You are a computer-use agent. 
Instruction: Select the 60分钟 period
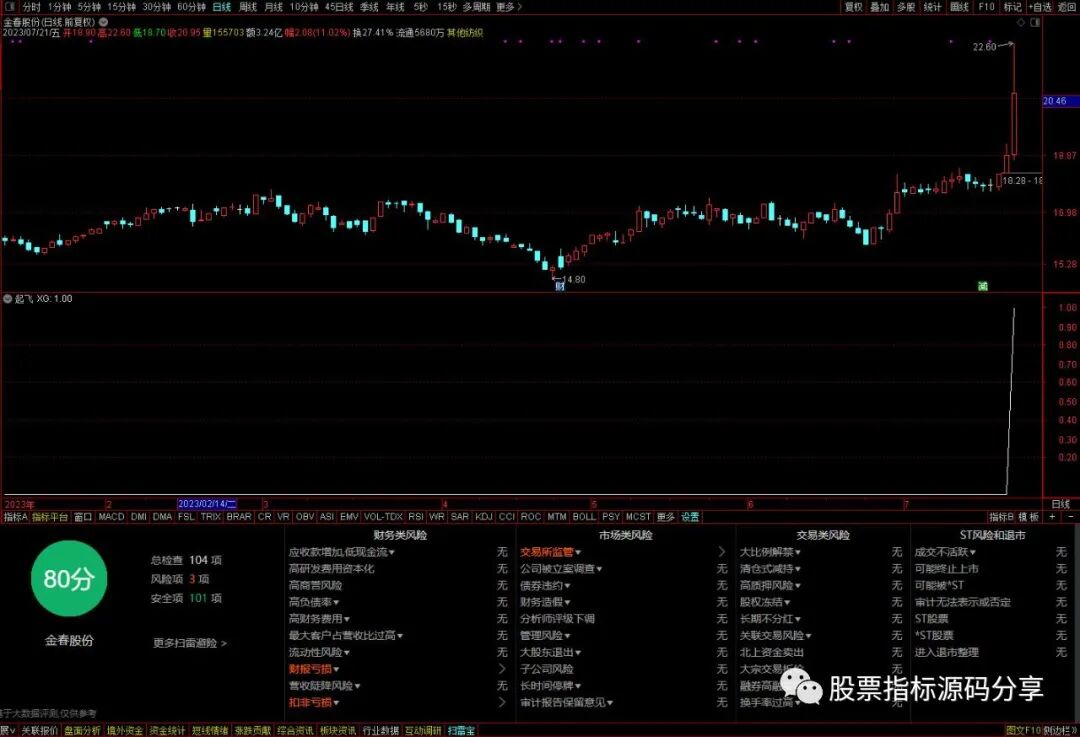coord(191,7)
